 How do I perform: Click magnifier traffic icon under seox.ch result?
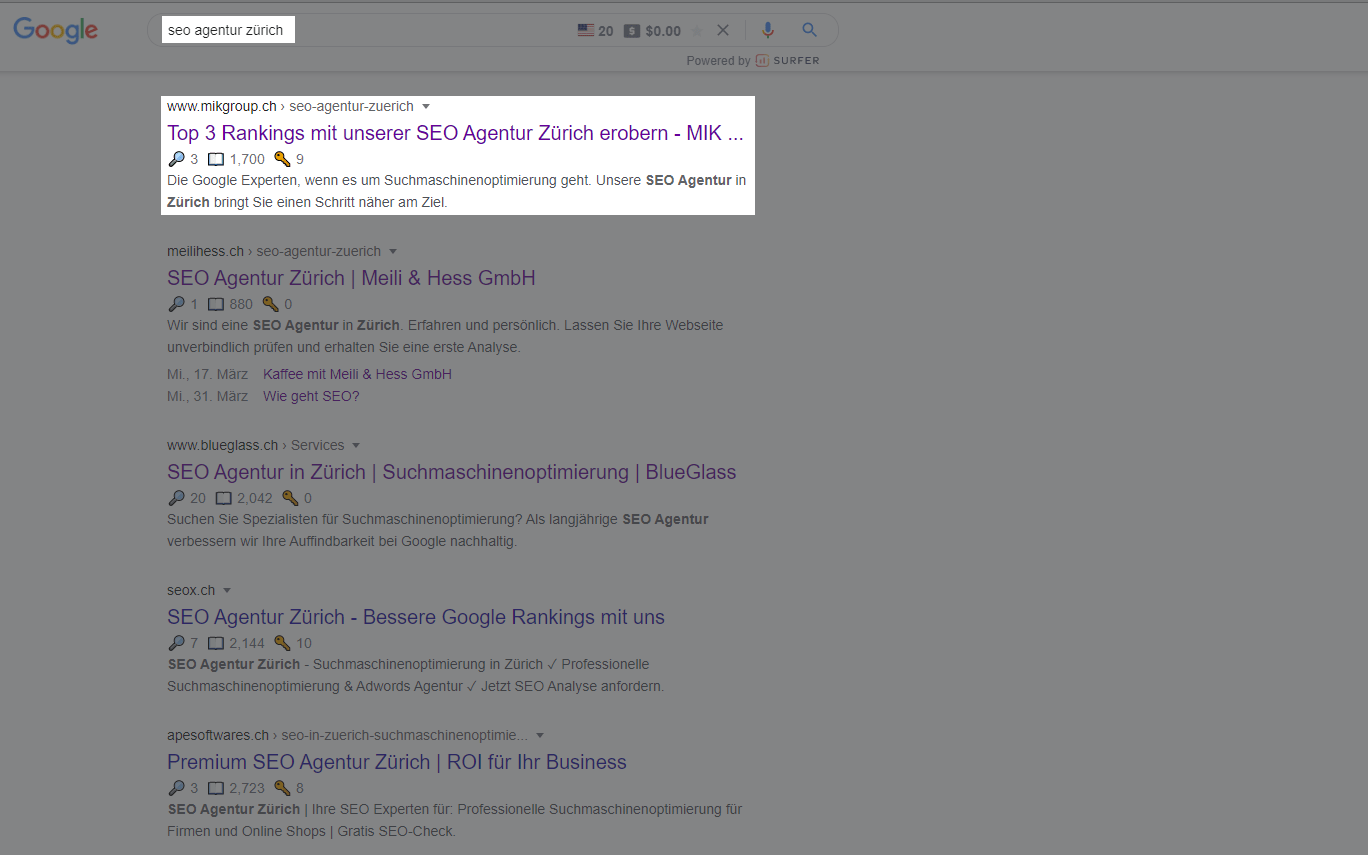176,643
